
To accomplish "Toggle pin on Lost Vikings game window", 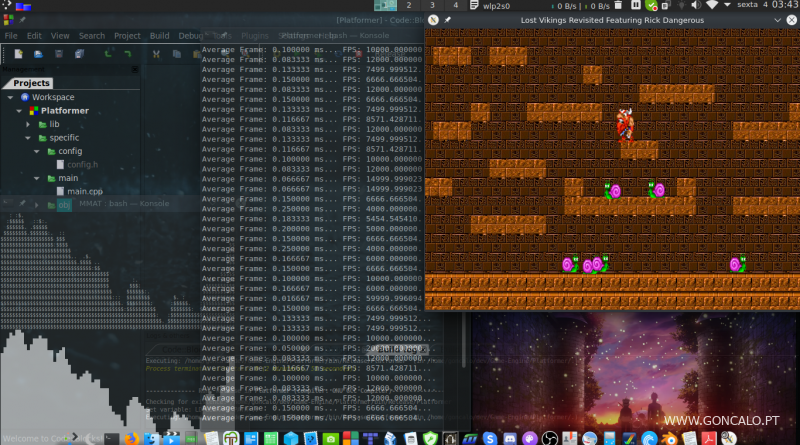I will tap(447, 19).
